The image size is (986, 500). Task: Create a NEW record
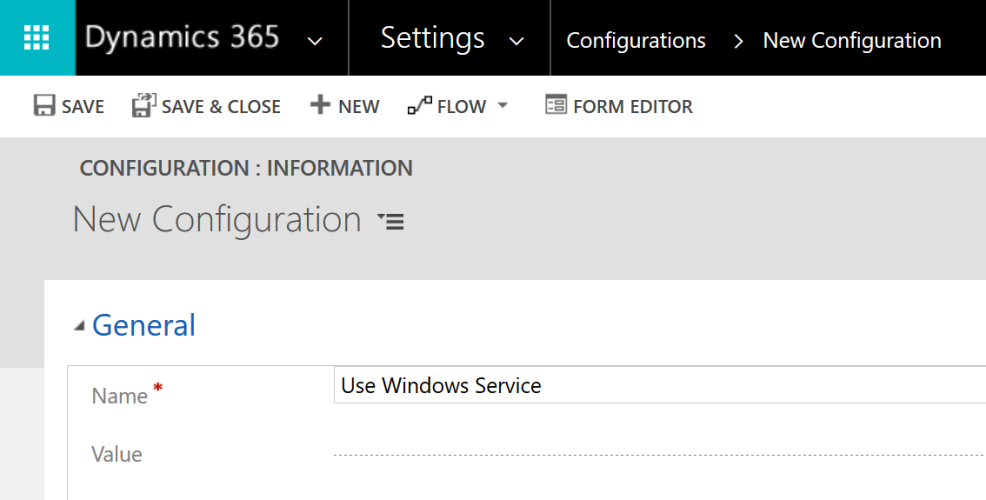click(x=359, y=107)
